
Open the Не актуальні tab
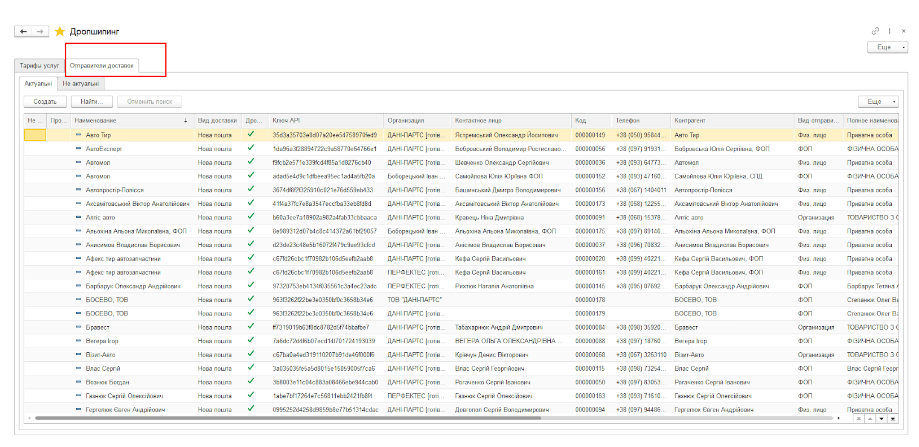[80, 84]
